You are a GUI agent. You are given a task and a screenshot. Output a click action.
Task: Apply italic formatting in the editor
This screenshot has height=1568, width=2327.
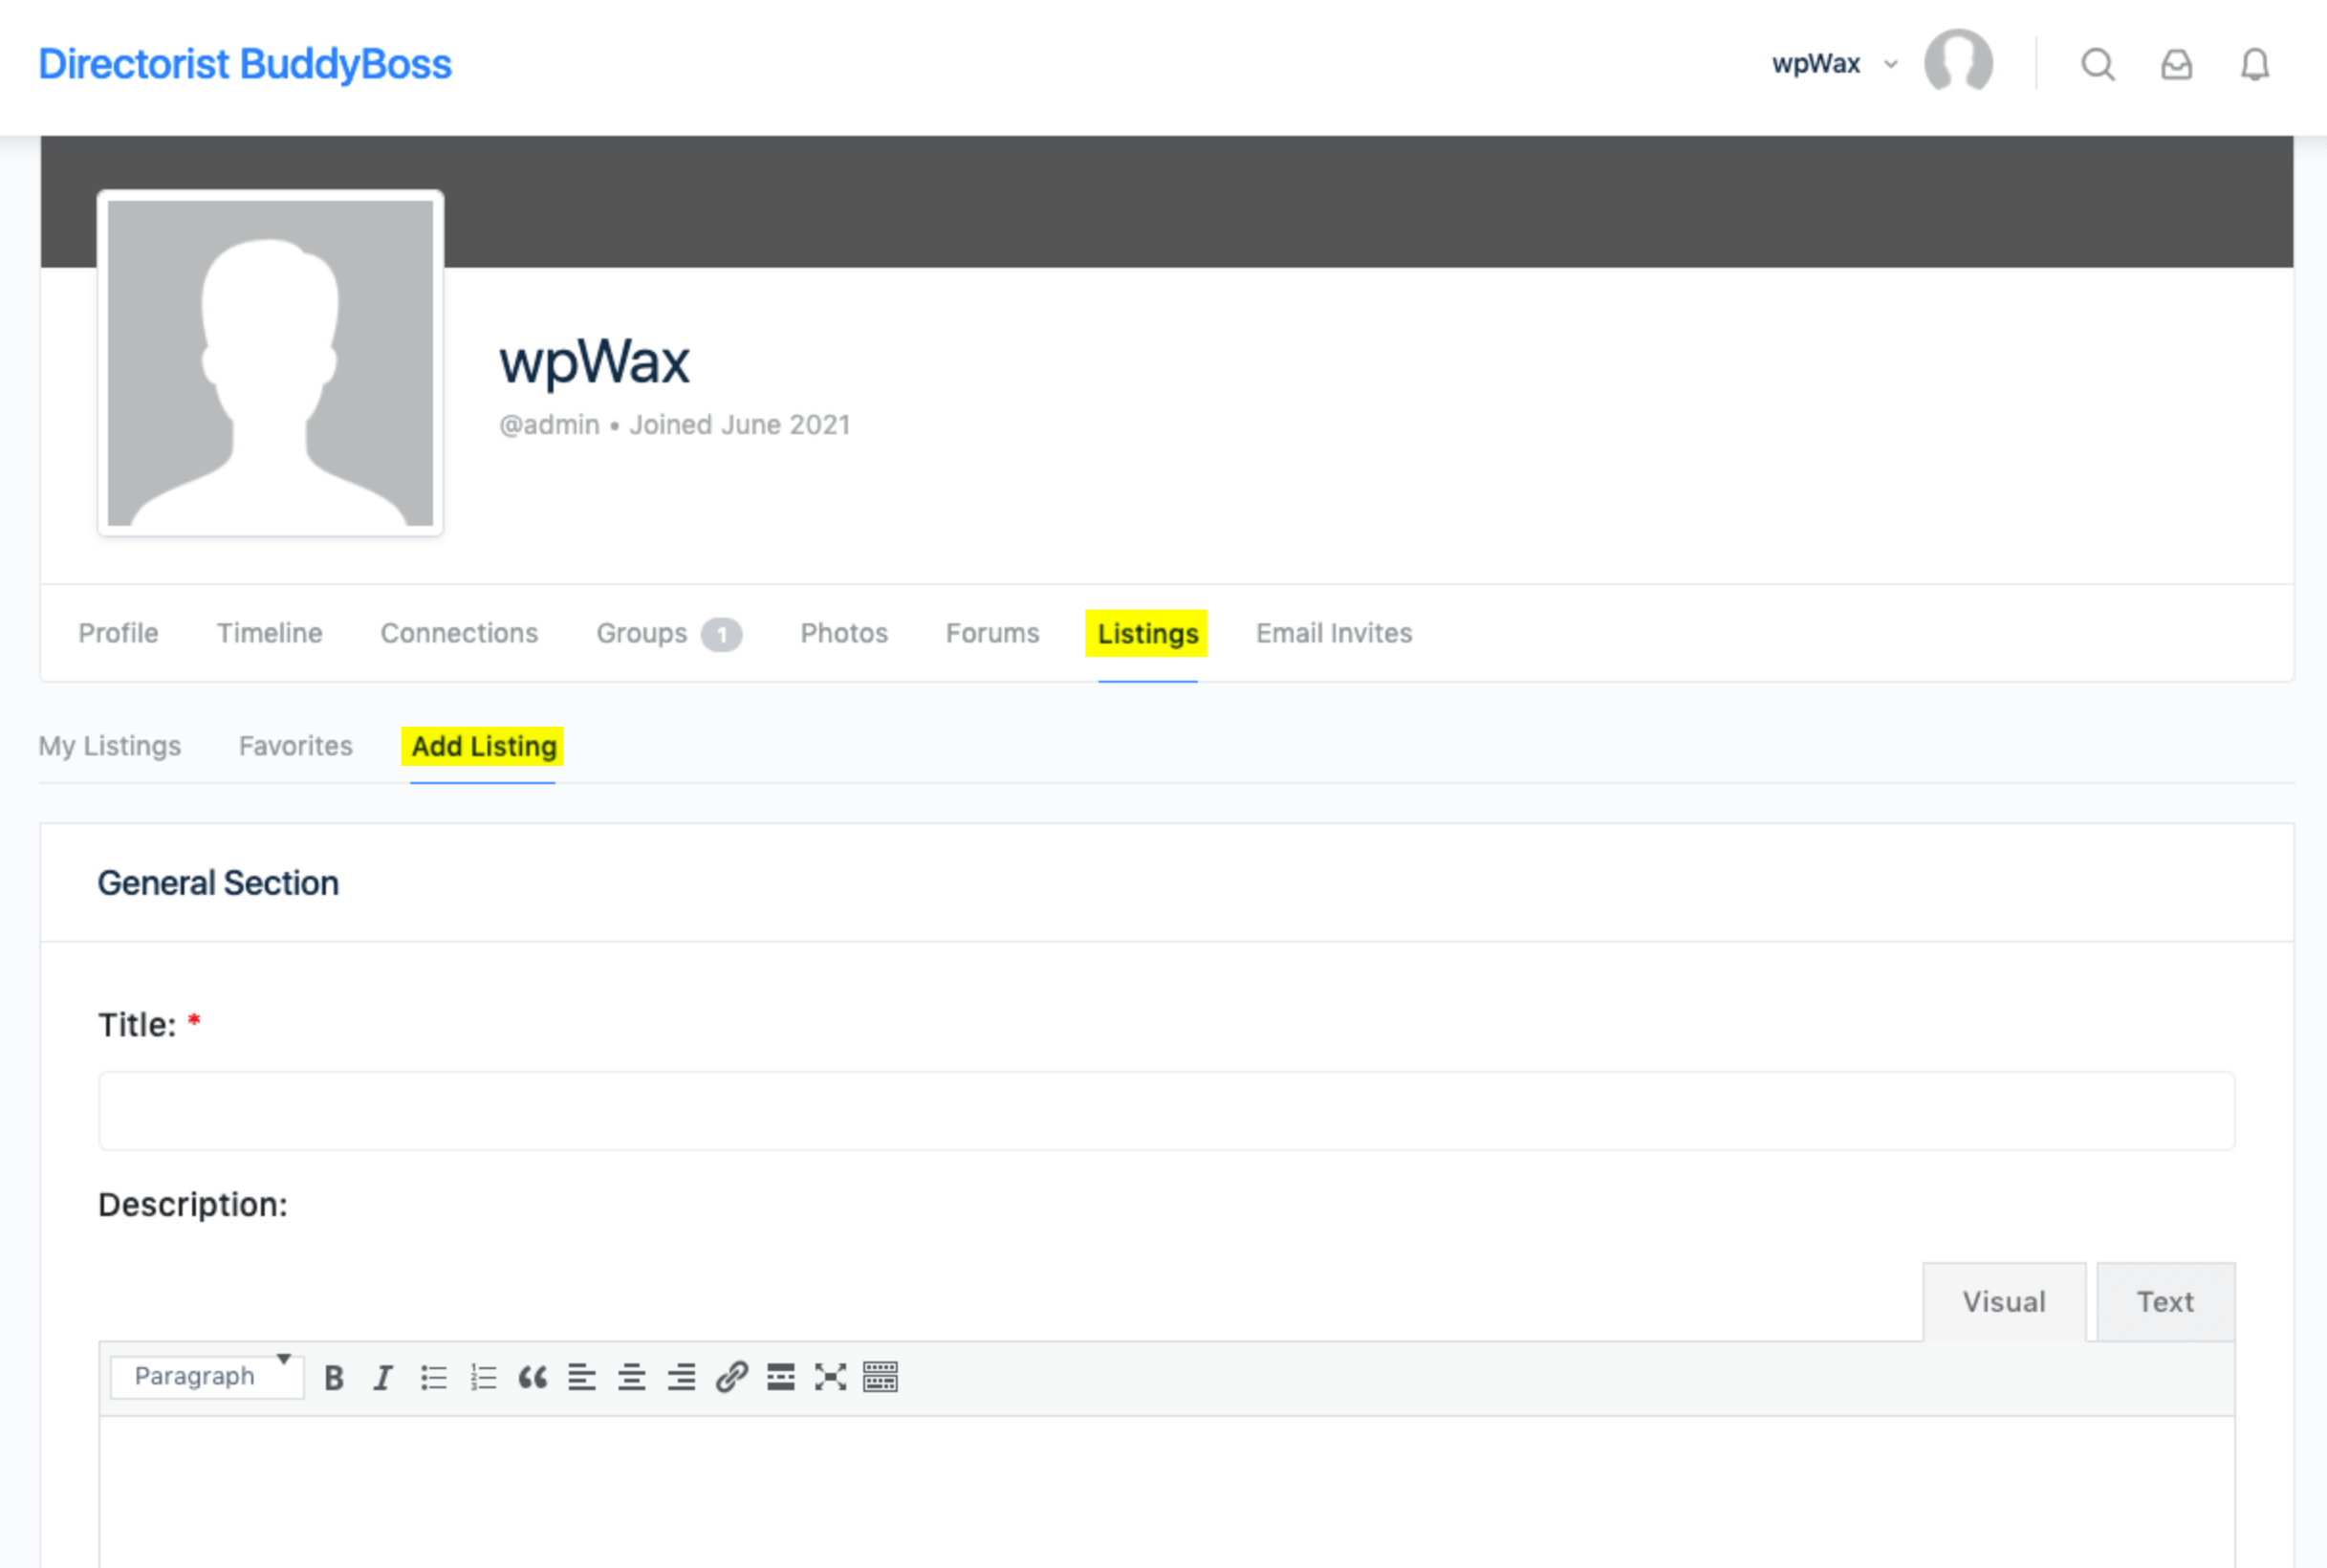tap(382, 1377)
